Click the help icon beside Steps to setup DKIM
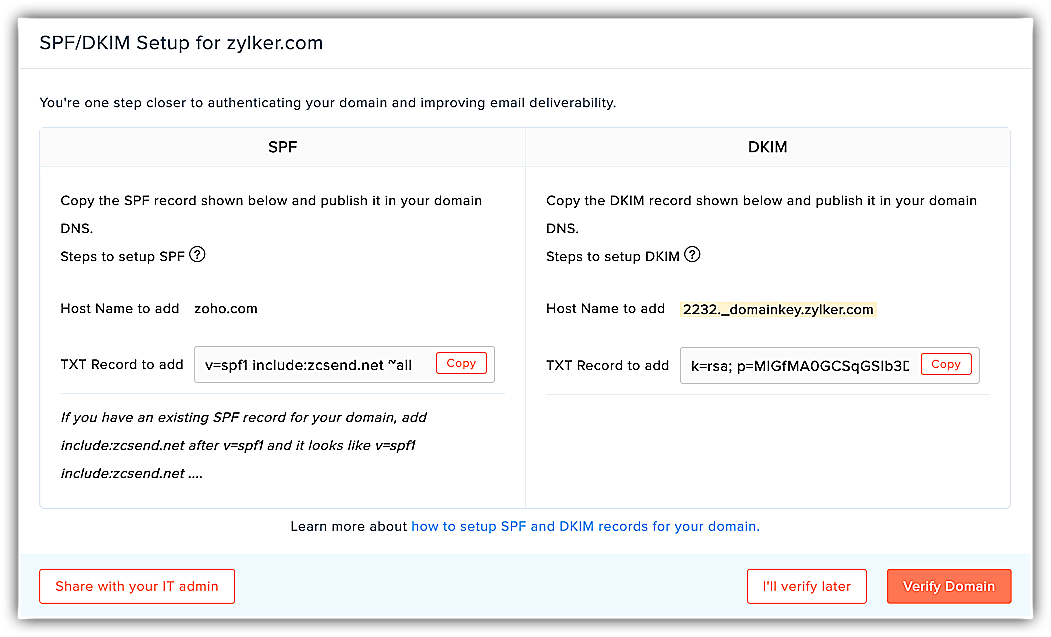This screenshot has height=637, width=1051. (692, 255)
